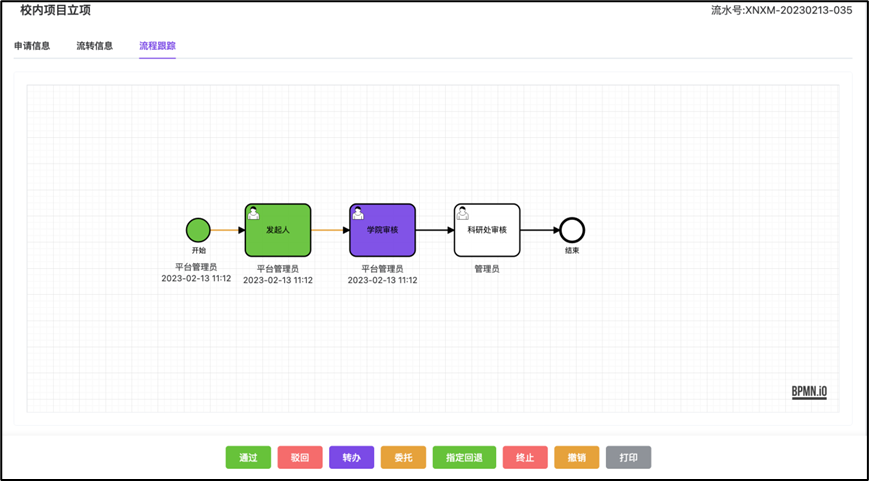869x481 pixels.
Task: Hit the red 终止 button
Action: pyautogui.click(x=525, y=458)
